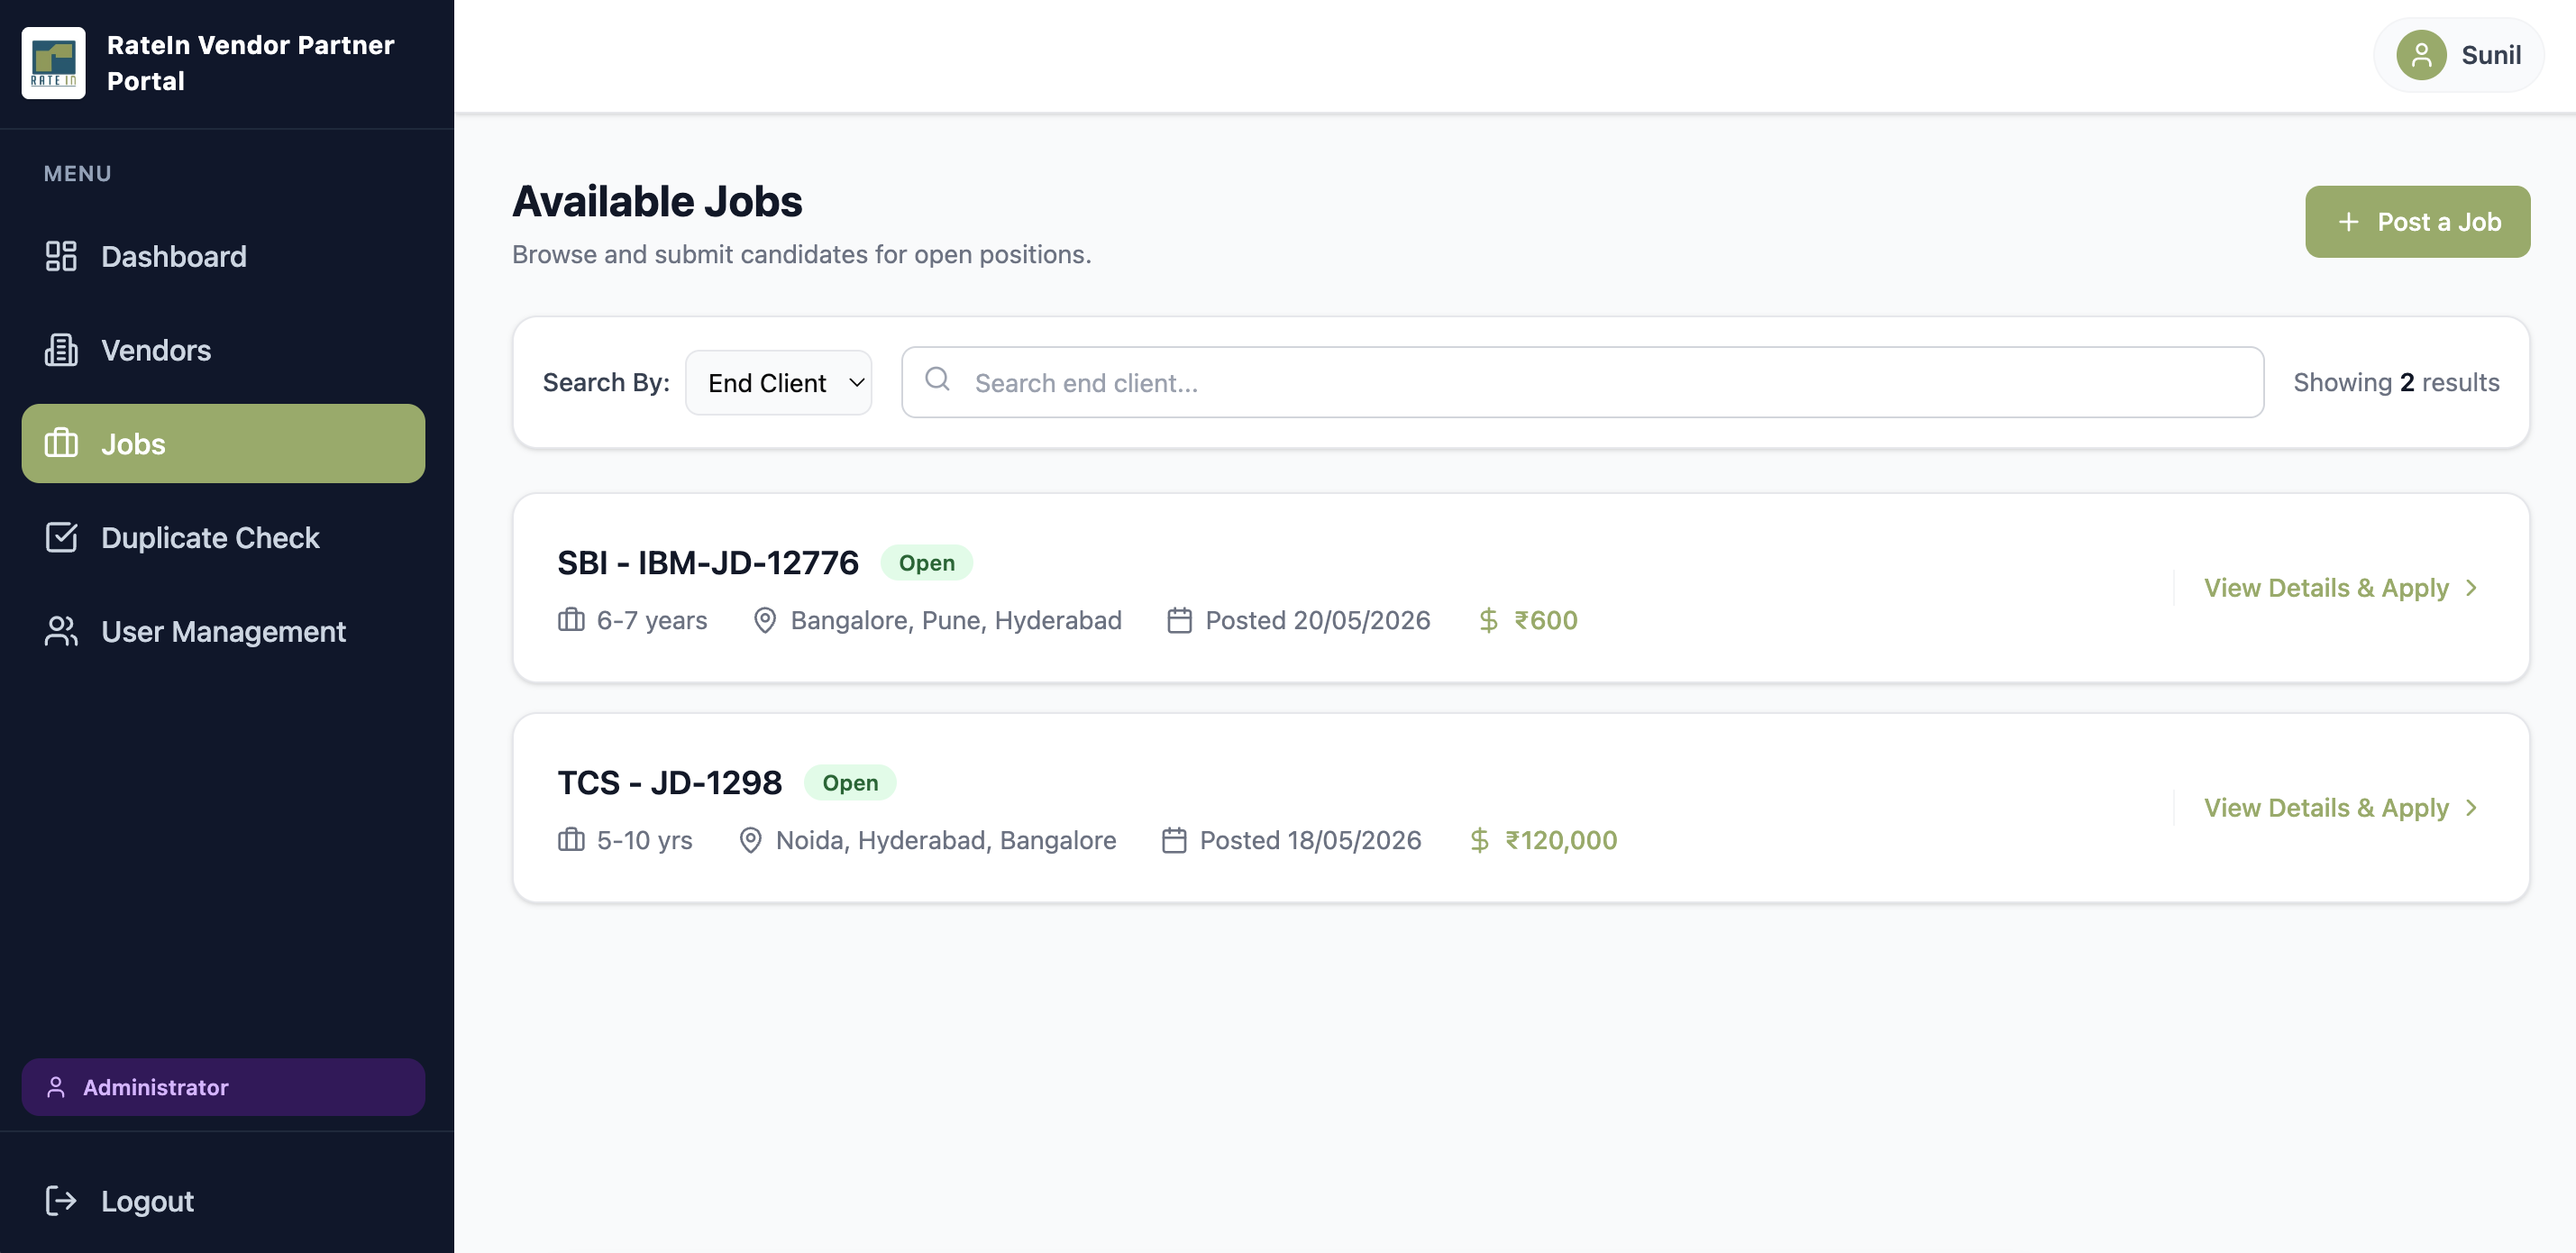Viewport: 2576px width, 1253px height.
Task: Click the Duplicate Check checkmark icon
Action: pos(61,537)
